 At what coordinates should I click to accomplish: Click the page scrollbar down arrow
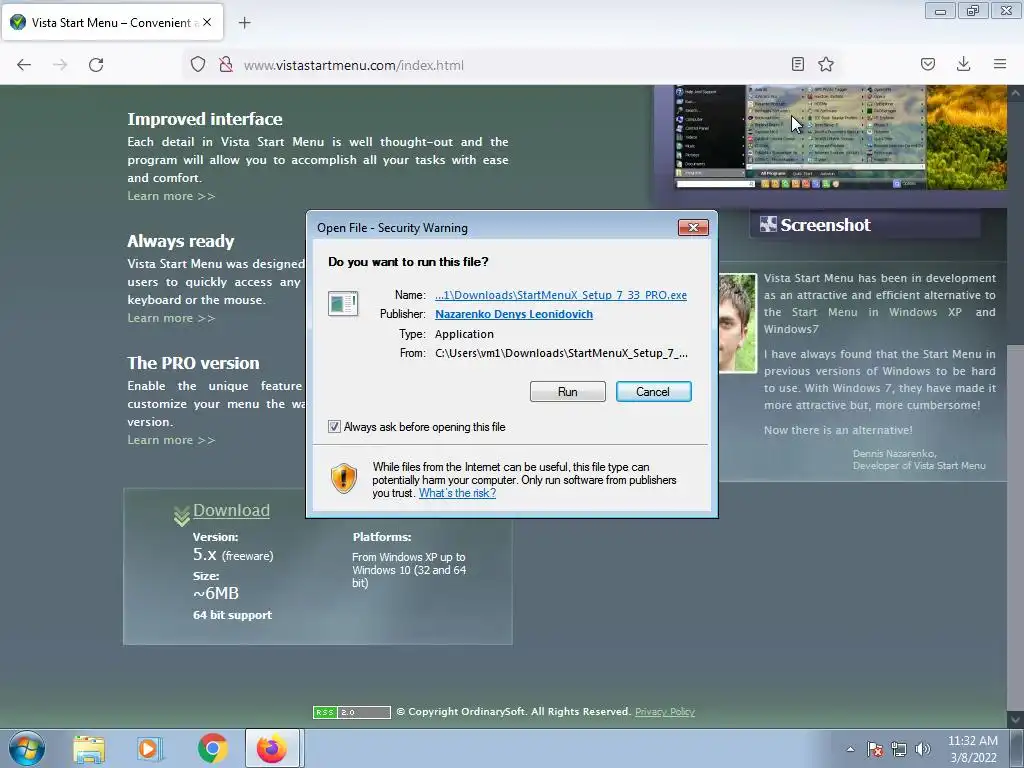coord(1015,720)
